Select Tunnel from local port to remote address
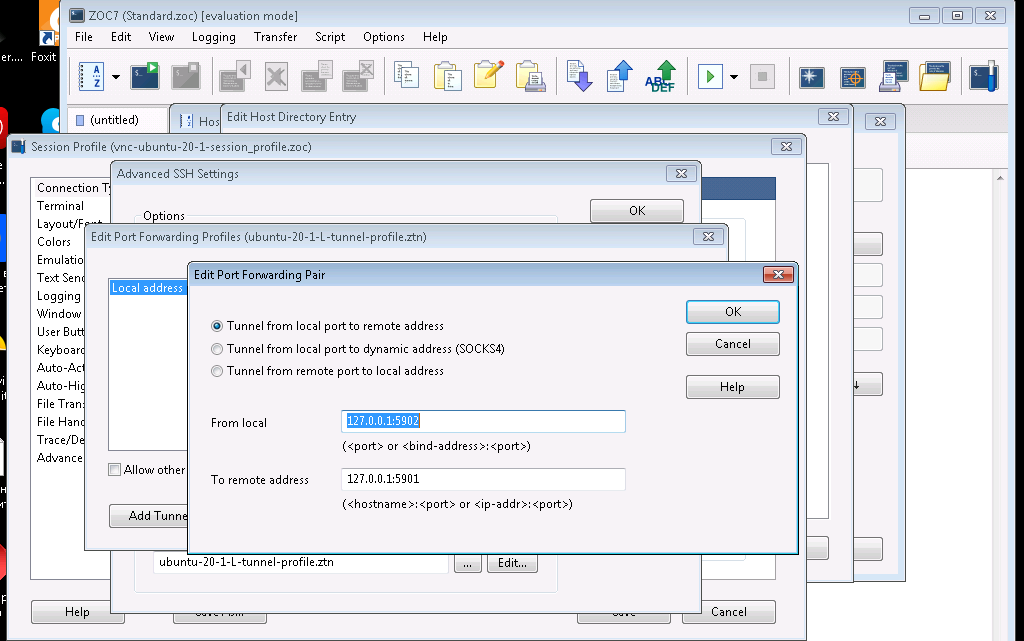This screenshot has width=1024, height=641. click(217, 326)
